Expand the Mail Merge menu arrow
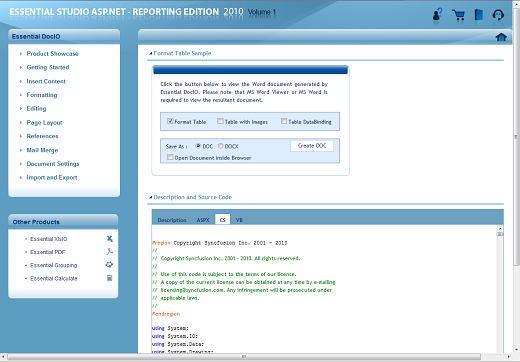Image resolution: width=520 pixels, height=362 pixels. (21, 150)
